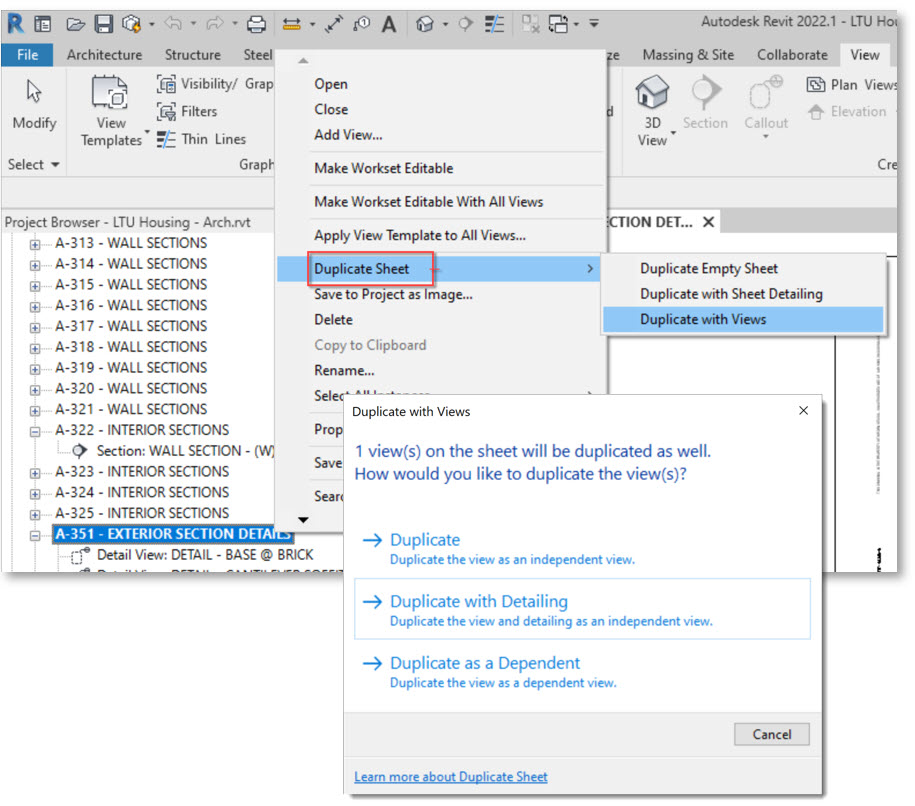
Task: Choose Duplicate with Sheet Detailing submenu item
Action: click(x=743, y=294)
